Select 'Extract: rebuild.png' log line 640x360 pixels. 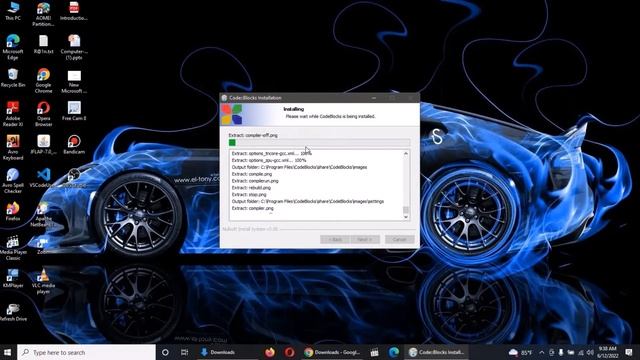click(x=251, y=188)
